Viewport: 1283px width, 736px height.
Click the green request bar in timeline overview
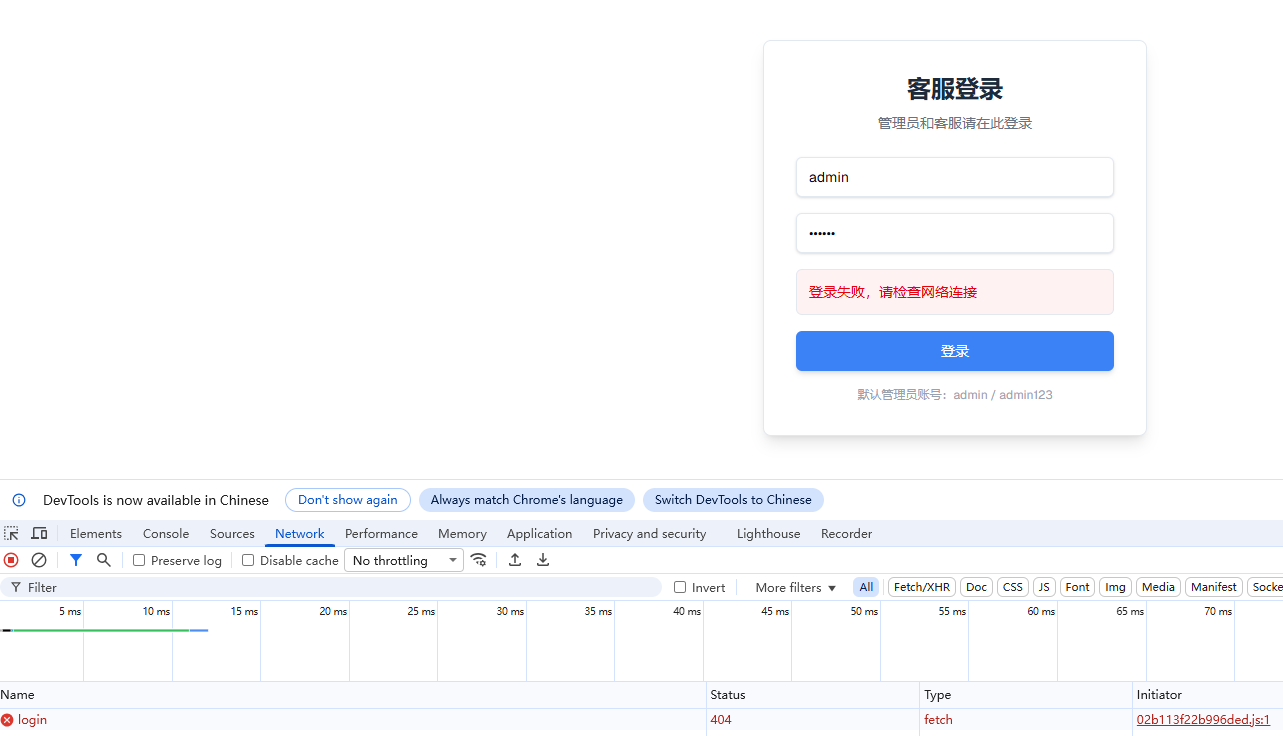[x=100, y=630]
